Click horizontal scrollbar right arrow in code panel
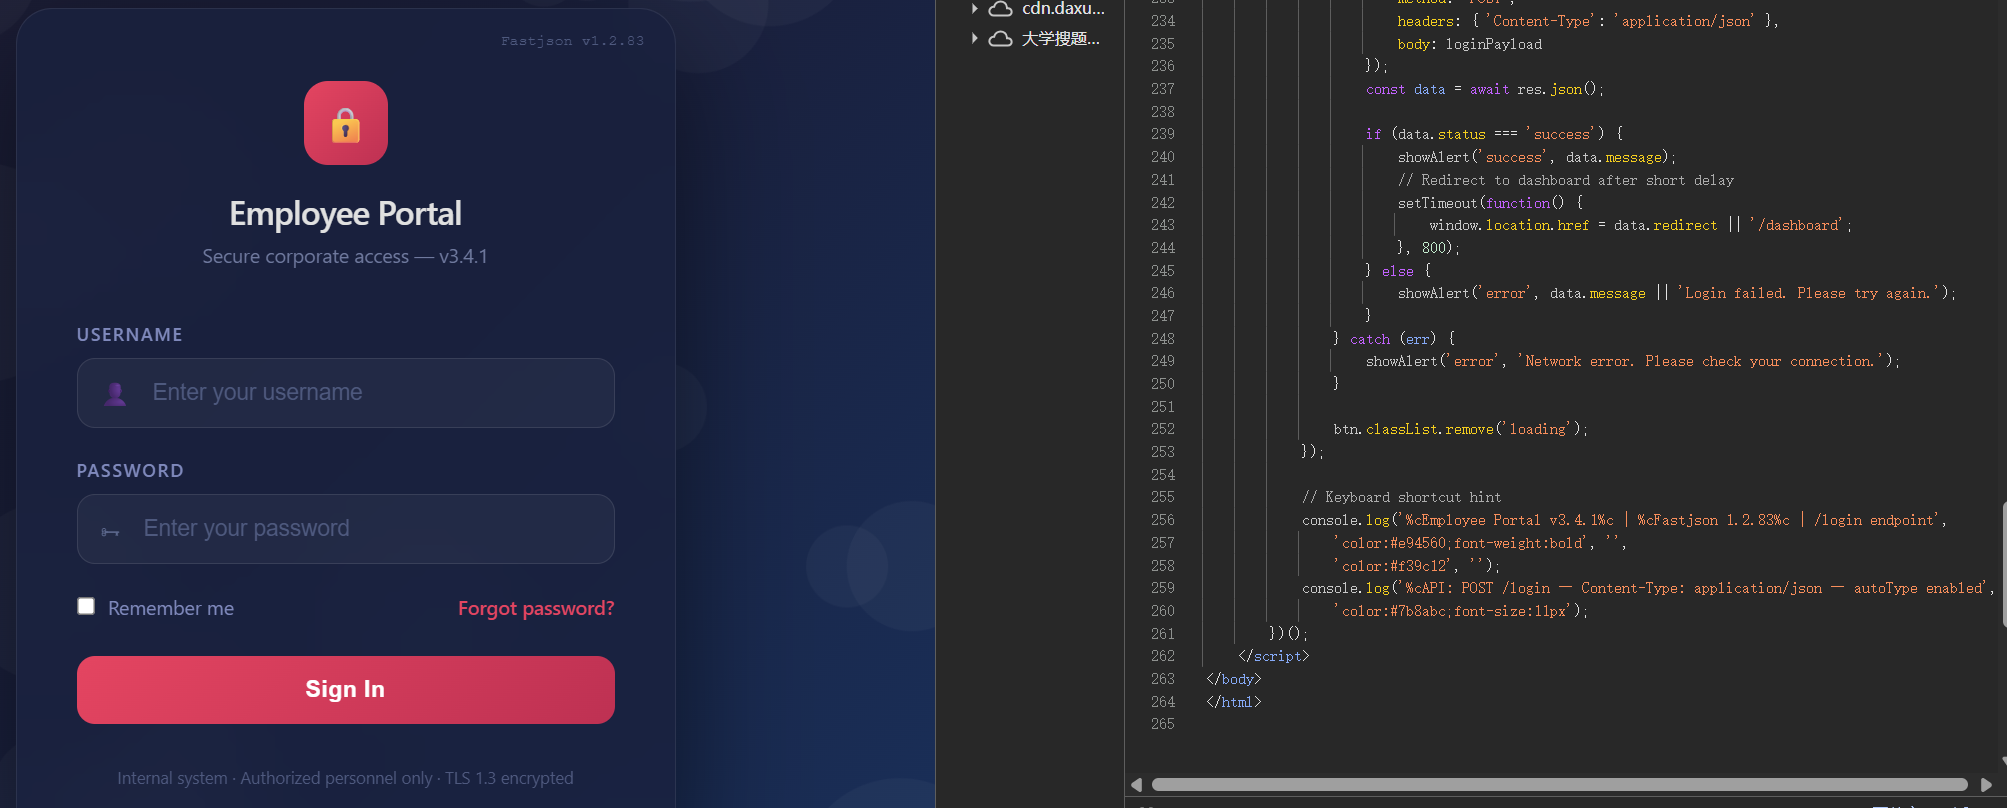This screenshot has width=2007, height=808. coord(1986,785)
